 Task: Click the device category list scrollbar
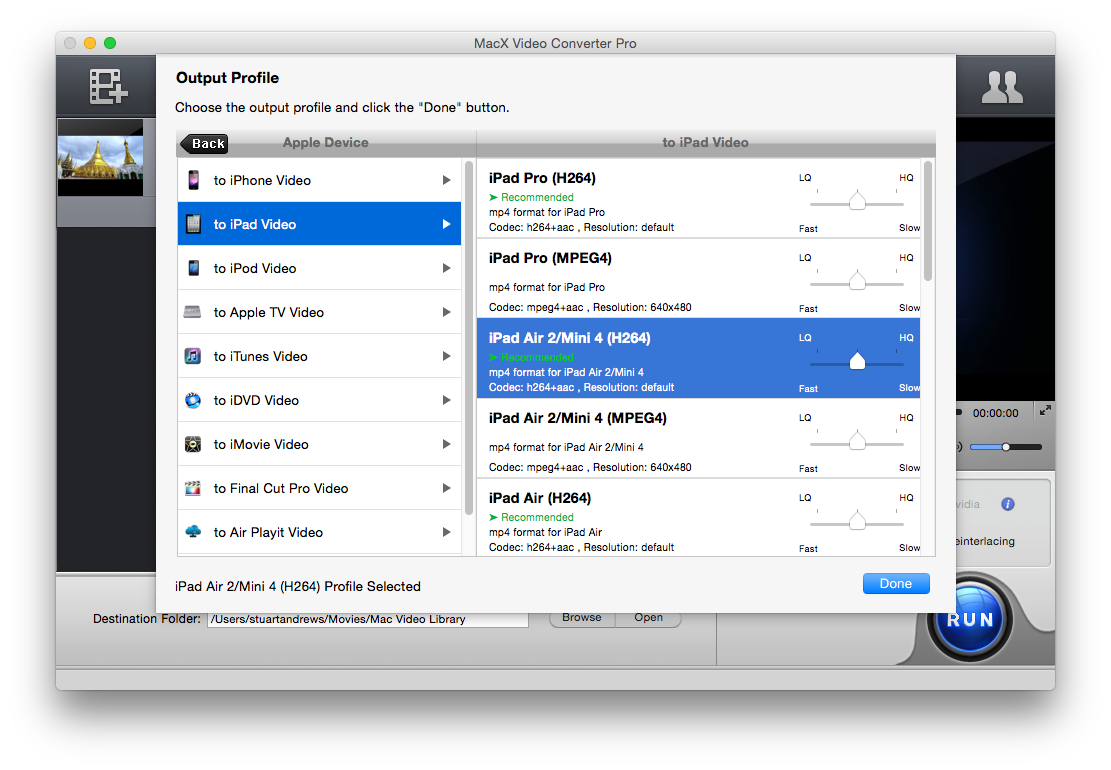(x=468, y=338)
